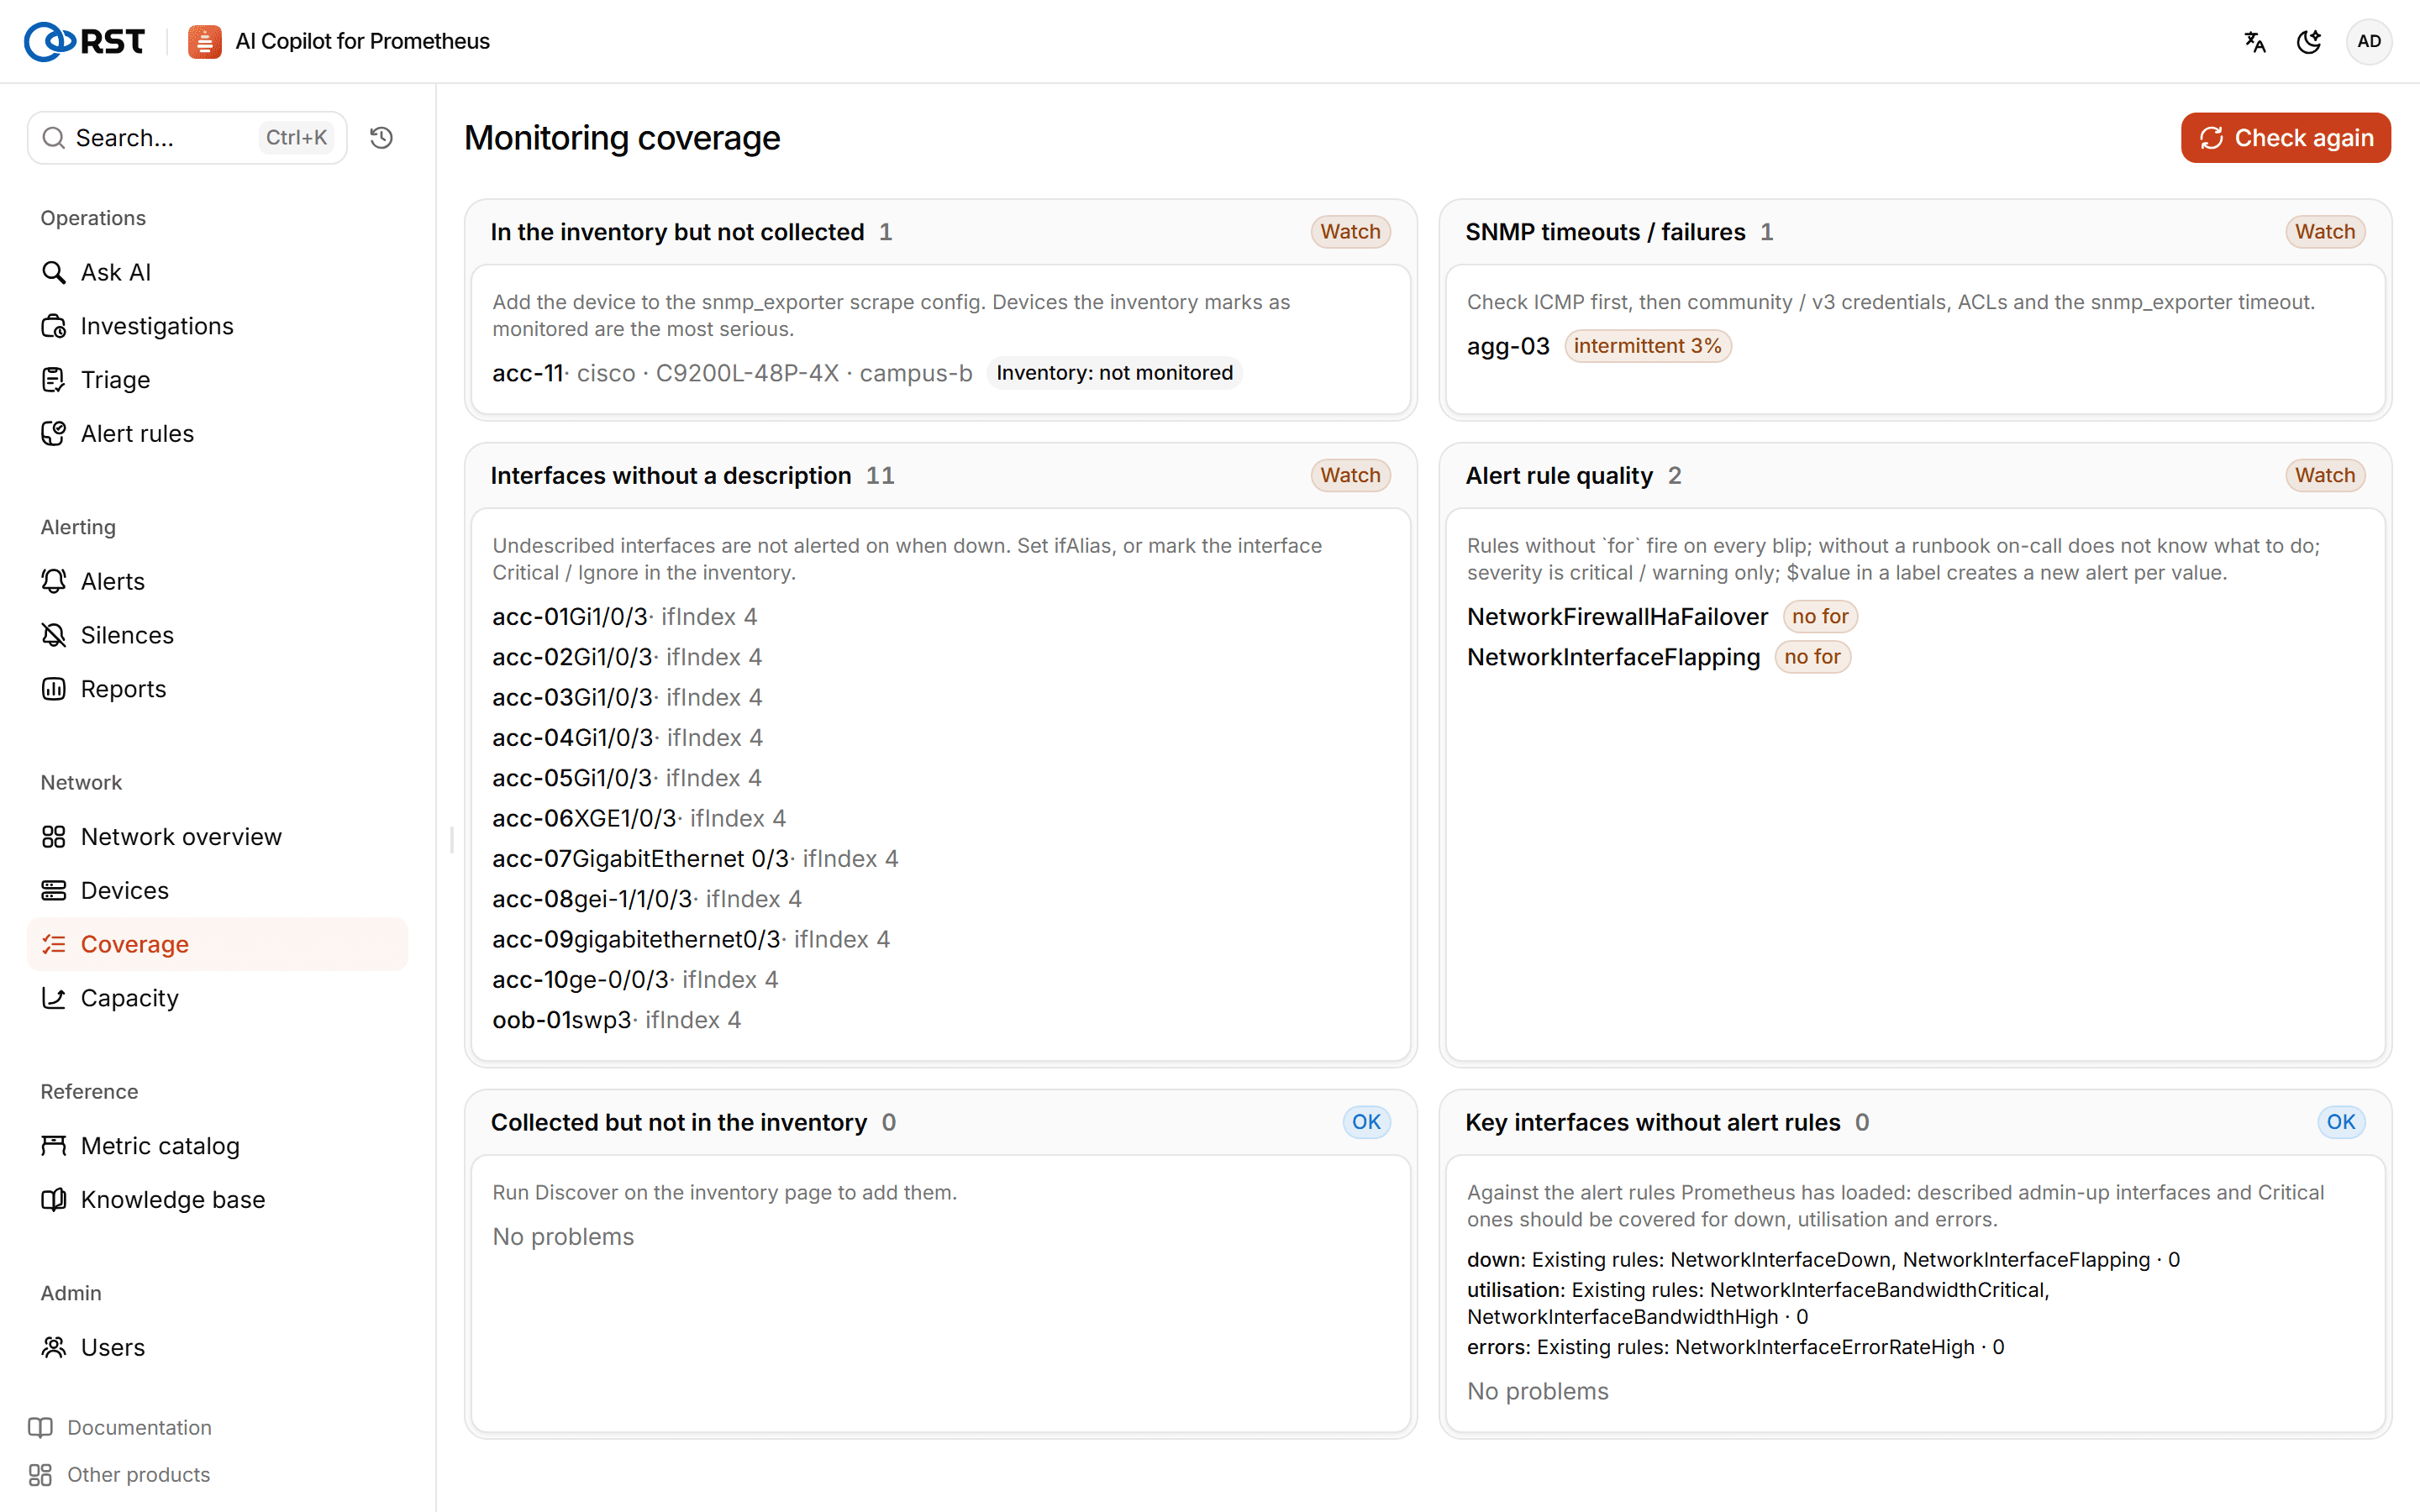Click the AI Copilot for Prometheus app icon
This screenshot has width=2420, height=1512.
click(204, 41)
